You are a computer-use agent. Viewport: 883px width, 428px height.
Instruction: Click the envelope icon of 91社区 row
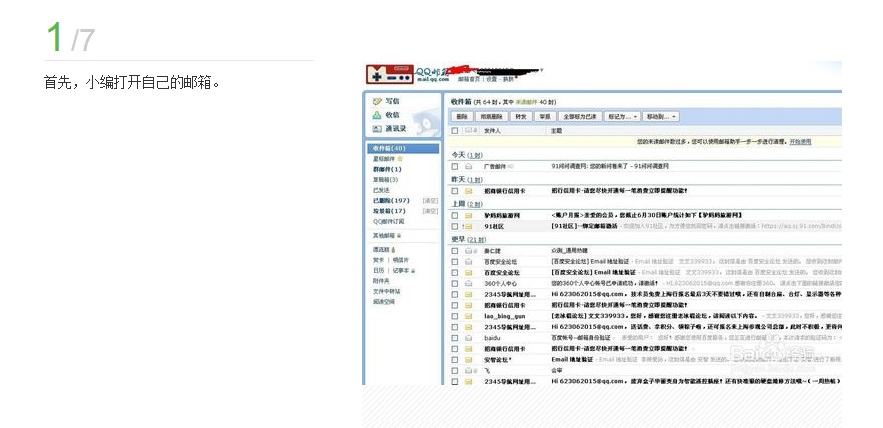(469, 226)
